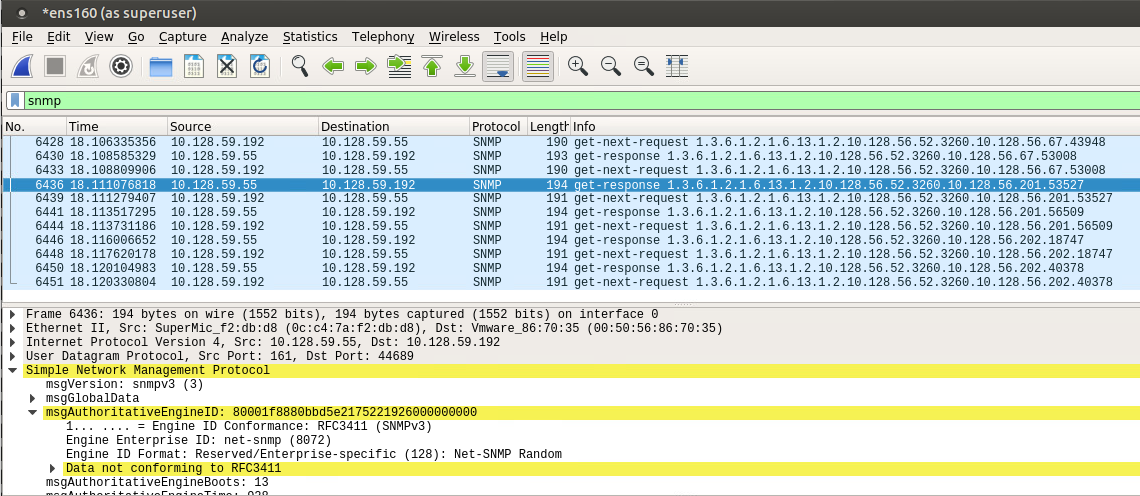Image resolution: width=1140 pixels, height=496 pixels.
Task: Select packet number 6430
Action: click(570, 156)
